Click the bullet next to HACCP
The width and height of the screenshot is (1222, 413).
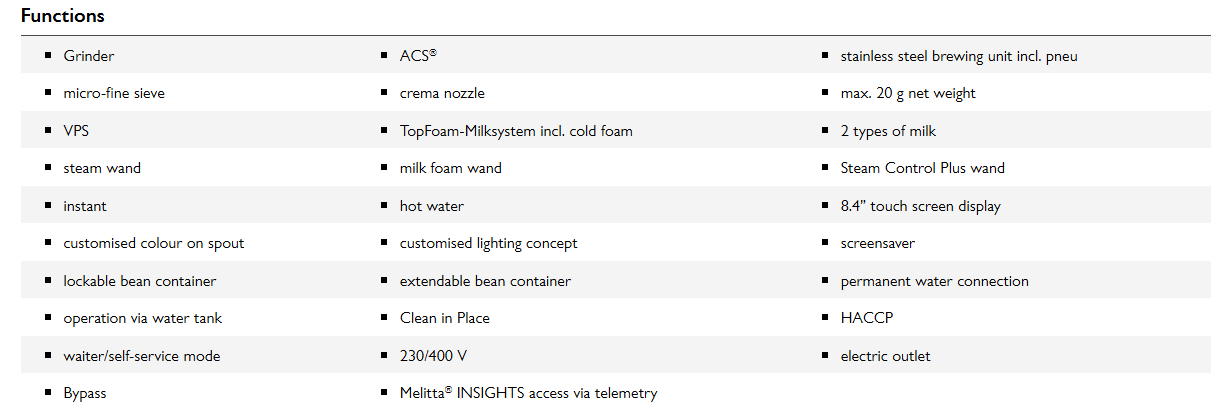point(825,317)
